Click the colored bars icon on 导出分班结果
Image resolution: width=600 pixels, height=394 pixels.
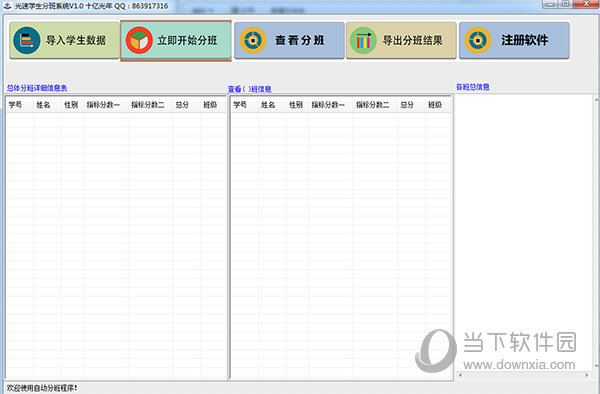tap(363, 40)
